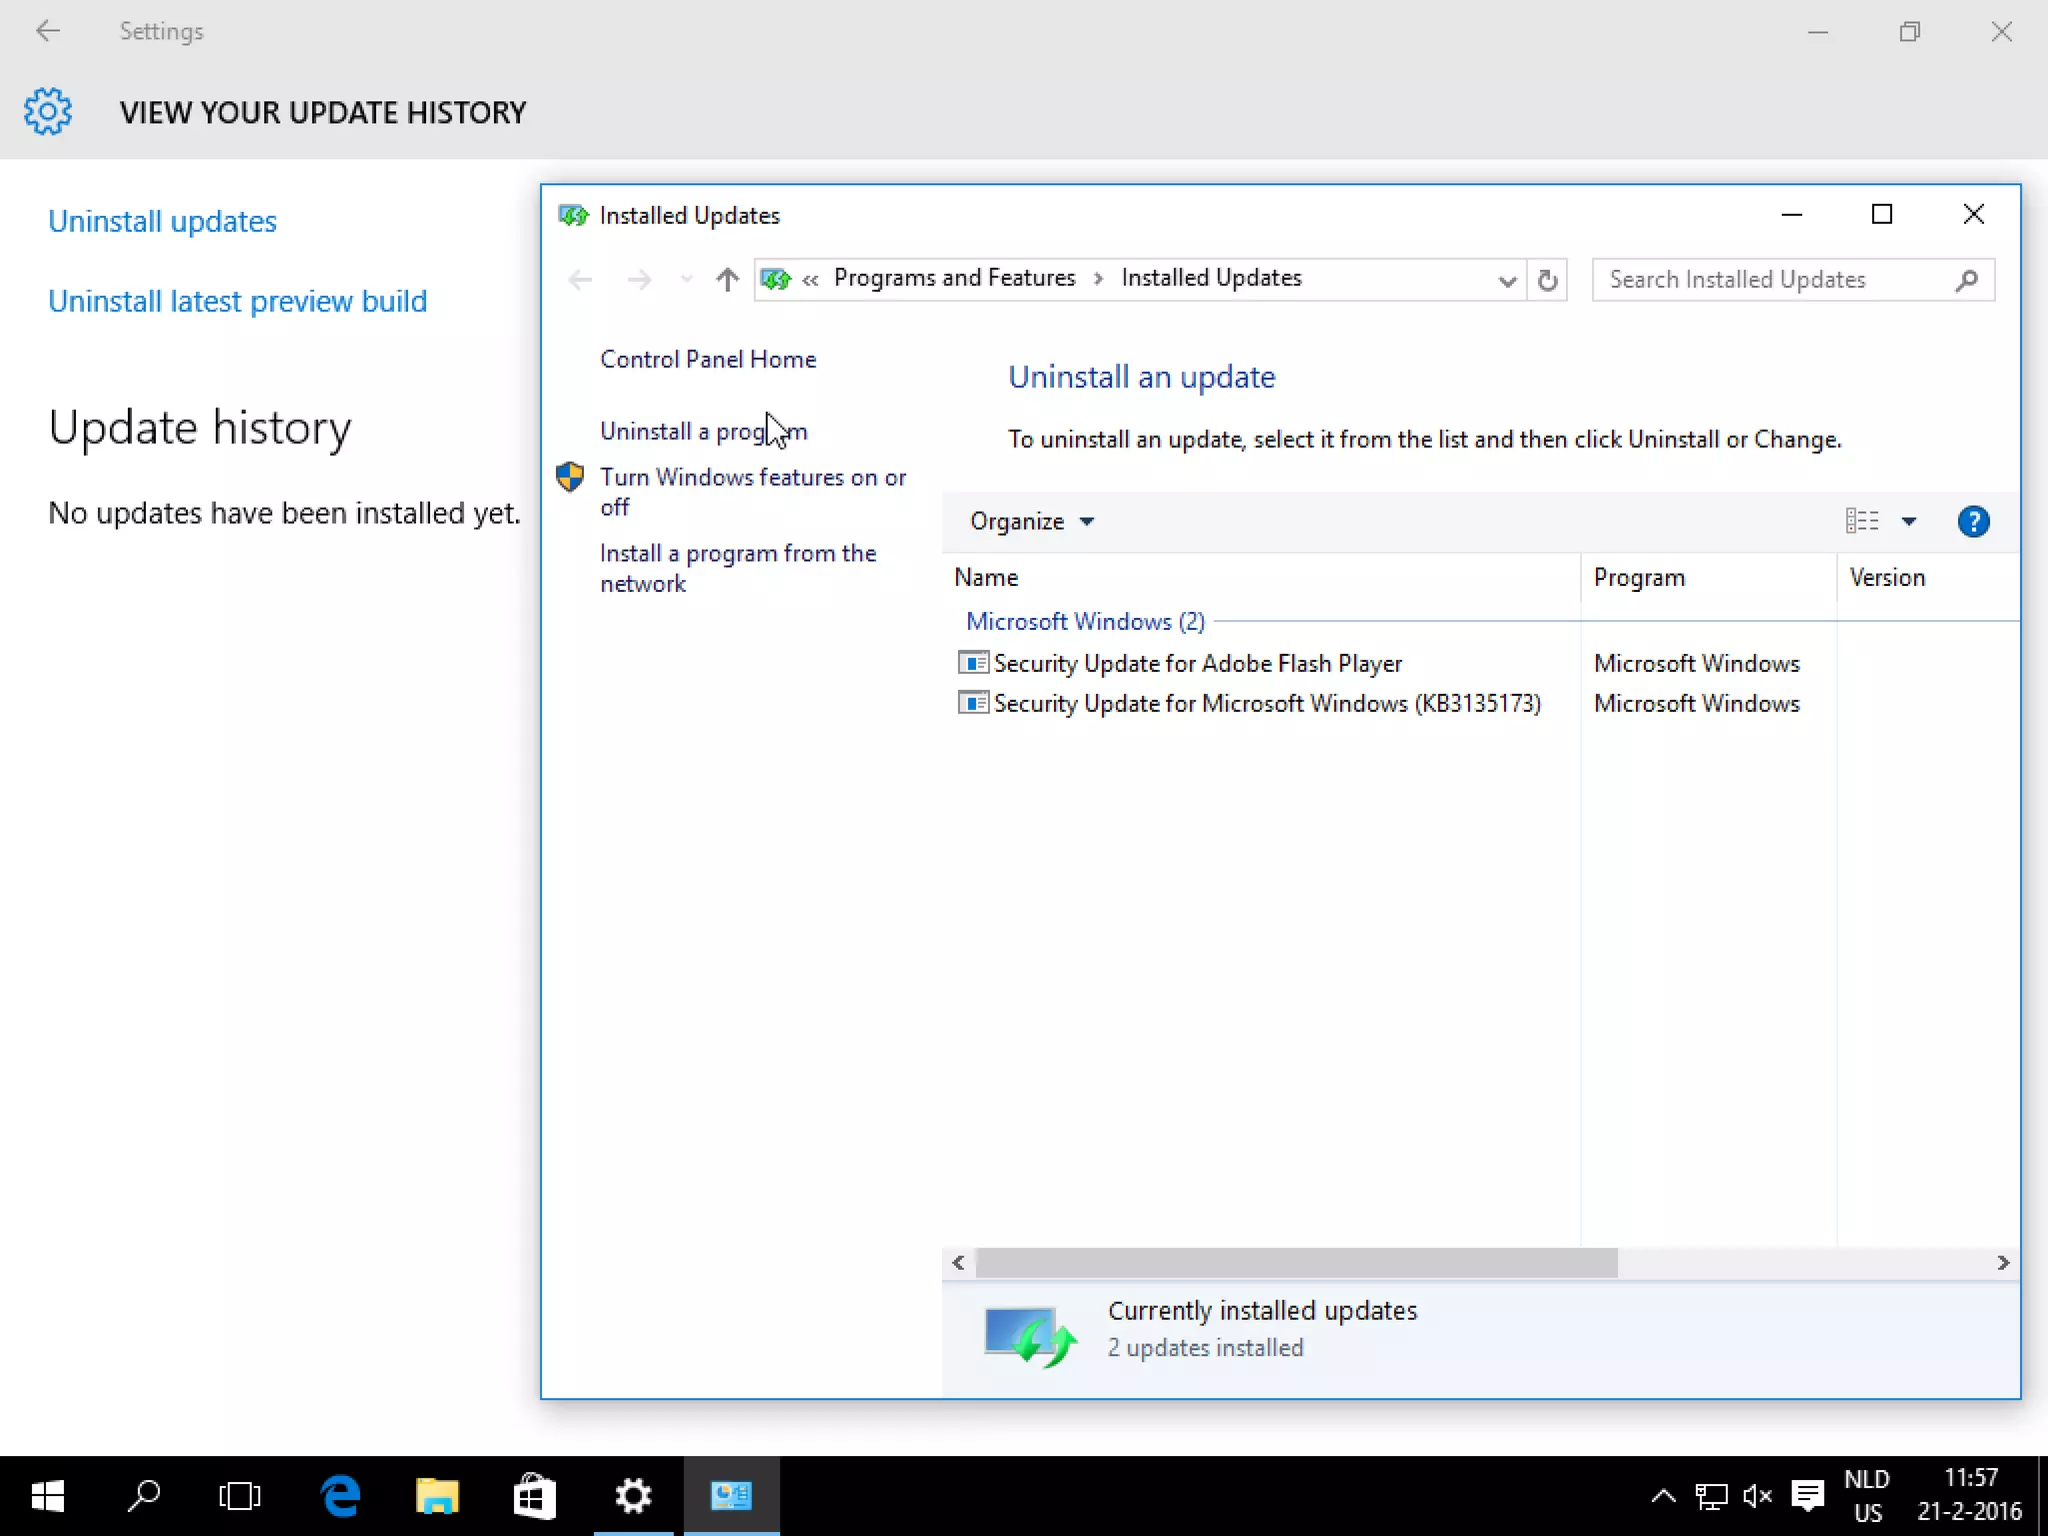Viewport: 2048px width, 1536px height.
Task: Open taskbar Search magnifier
Action: point(143,1496)
